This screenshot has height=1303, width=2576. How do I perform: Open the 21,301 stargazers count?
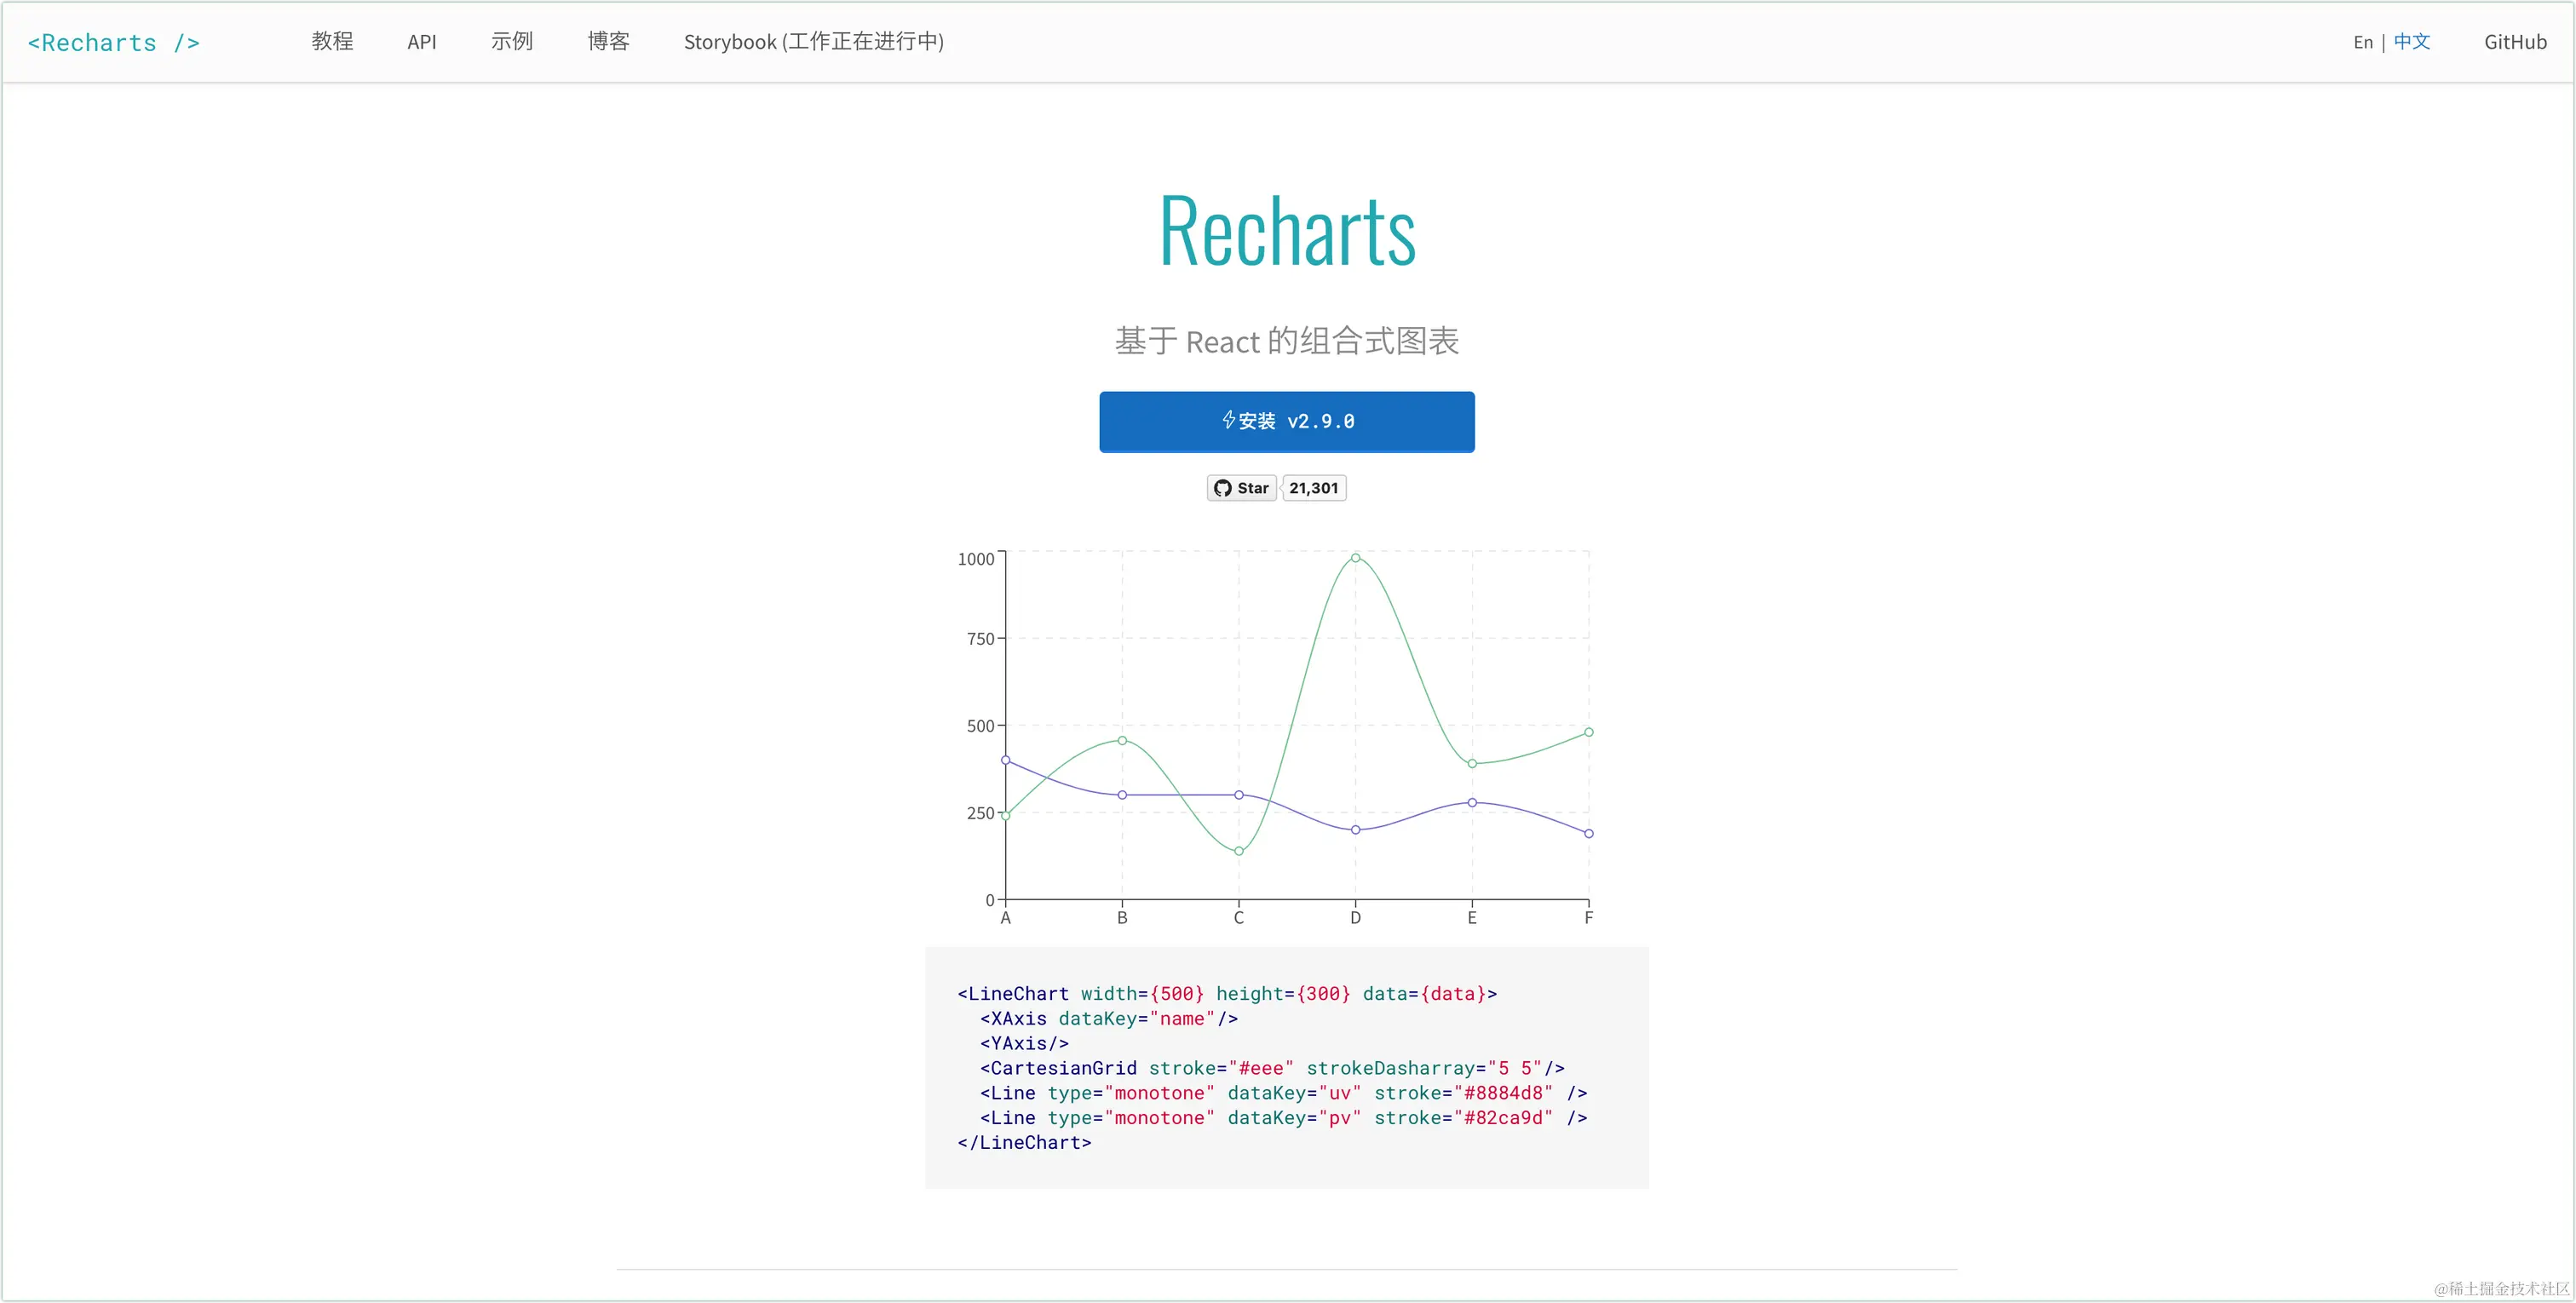(1314, 488)
